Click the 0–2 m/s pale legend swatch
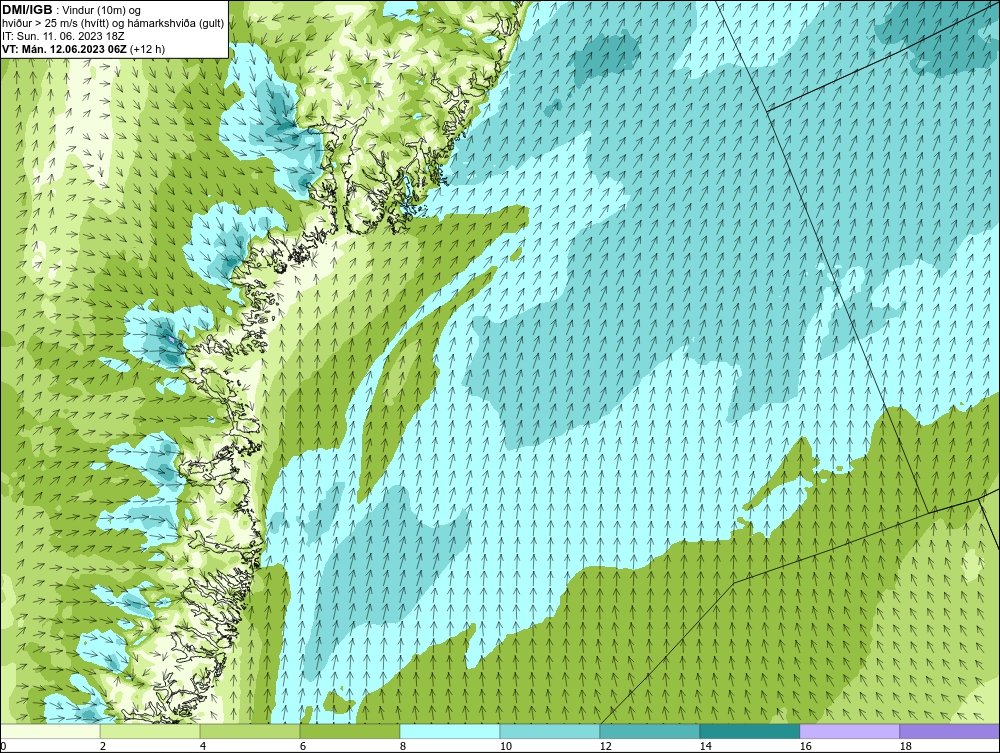 (x=50, y=731)
